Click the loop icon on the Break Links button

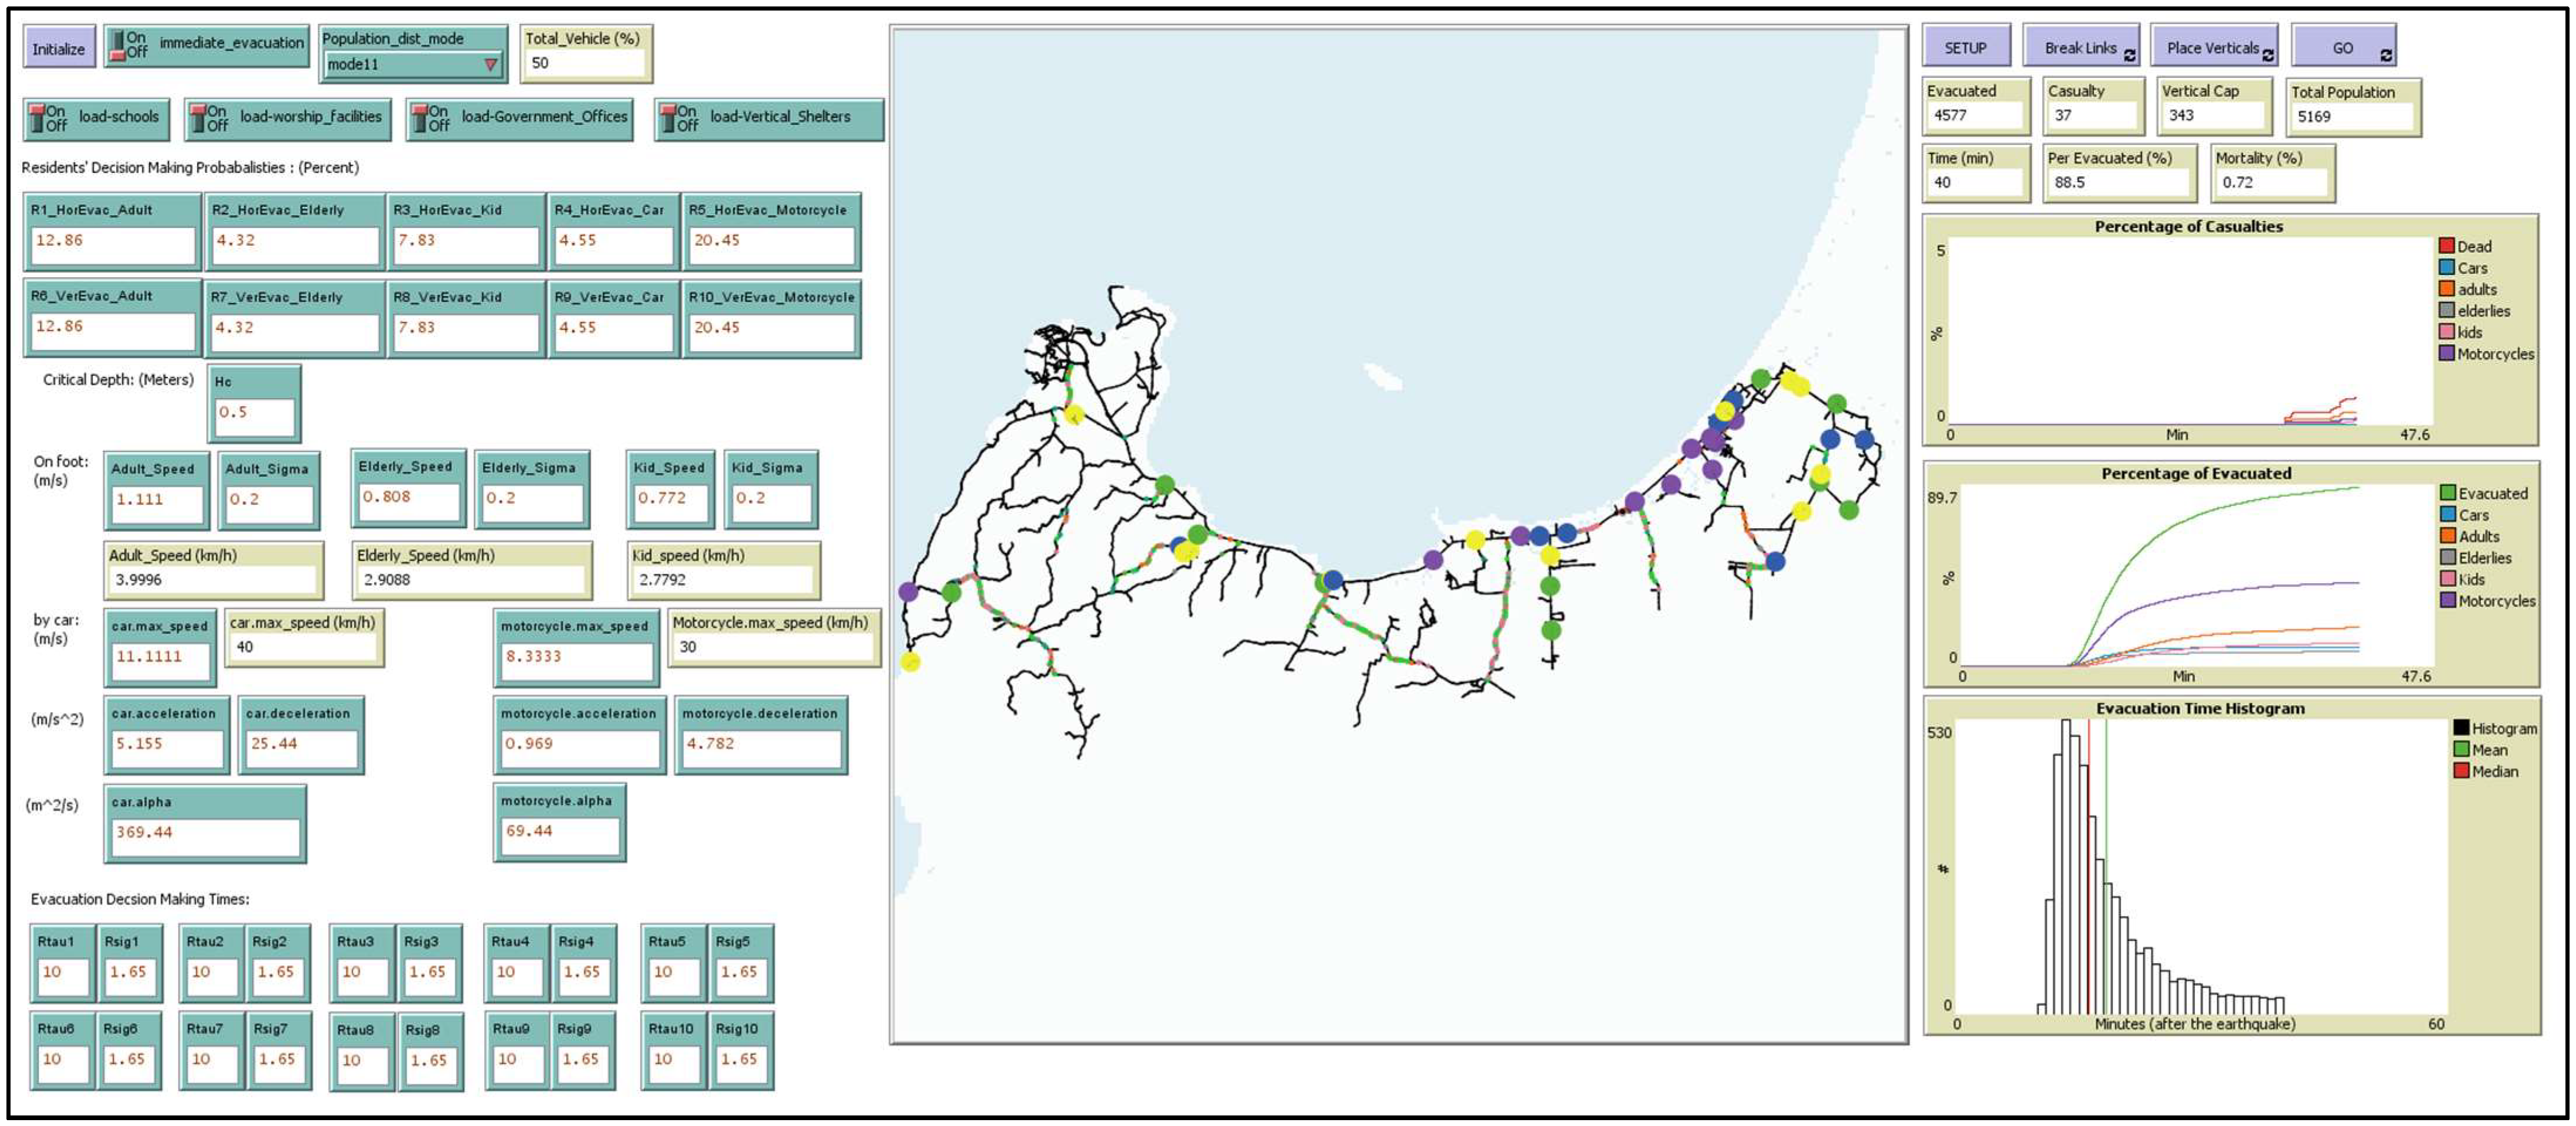pos(2129,56)
